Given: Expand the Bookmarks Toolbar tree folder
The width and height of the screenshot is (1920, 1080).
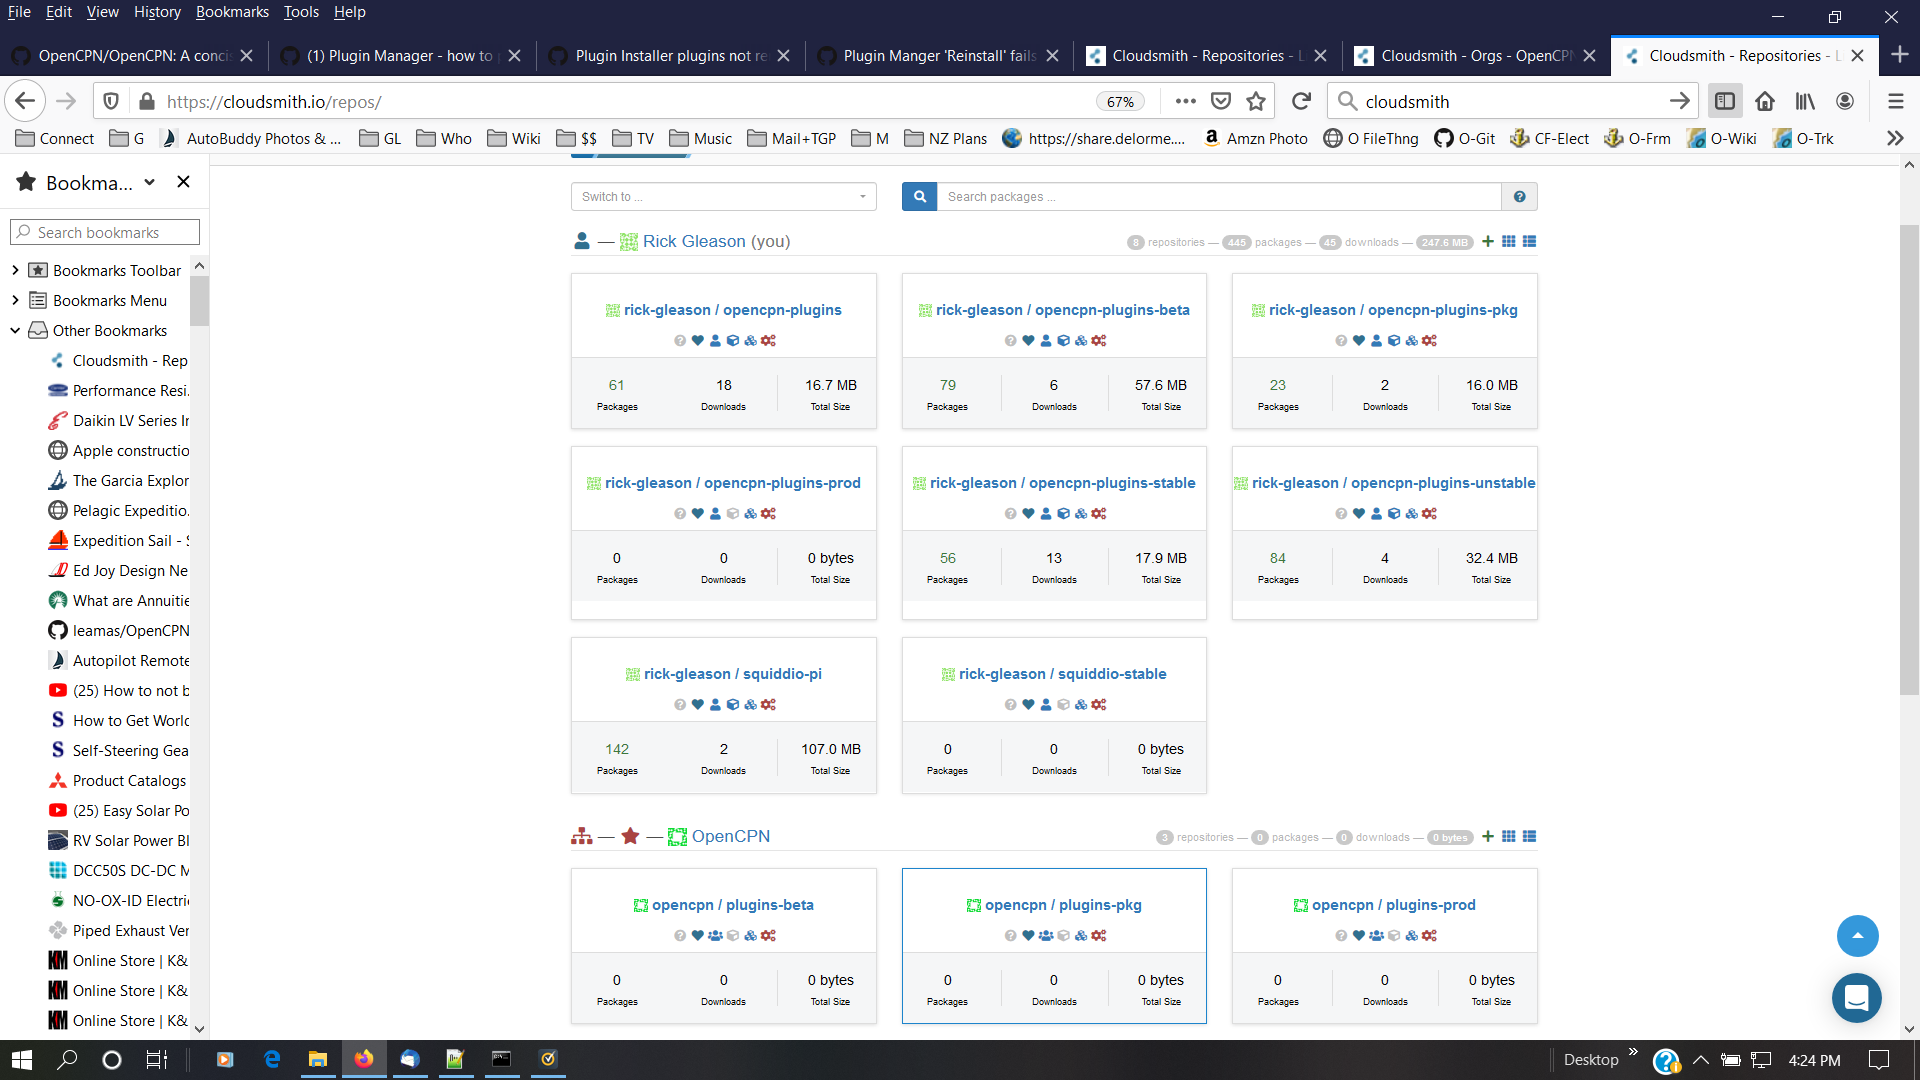Looking at the screenshot, I should (x=15, y=271).
